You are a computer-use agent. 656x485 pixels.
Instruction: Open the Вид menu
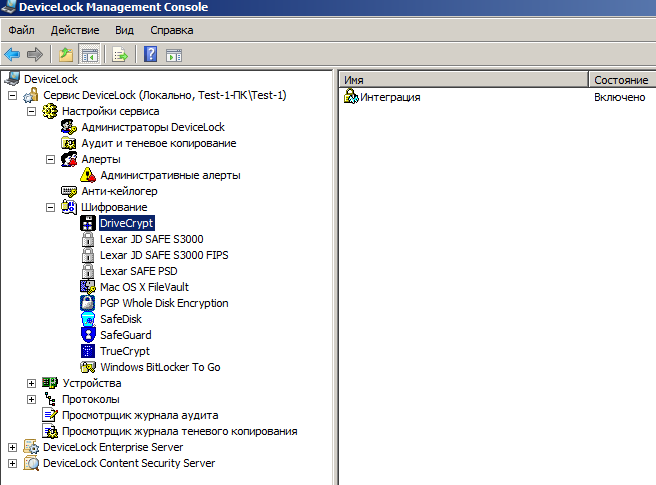[125, 30]
